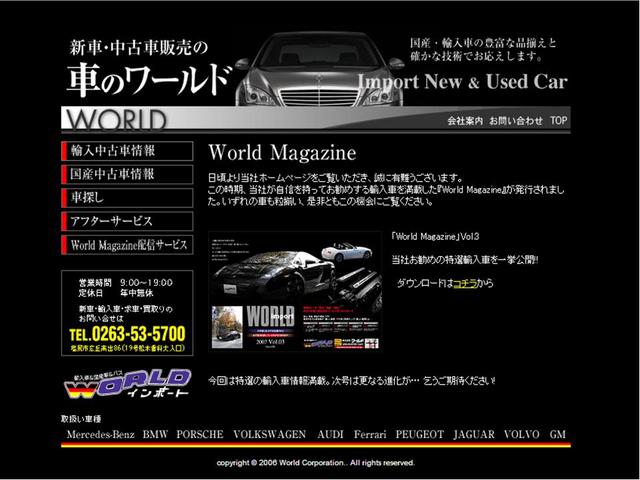Viewport: 640px width, 480px height.
Task: Click the World Magazine page heading
Action: (x=282, y=153)
